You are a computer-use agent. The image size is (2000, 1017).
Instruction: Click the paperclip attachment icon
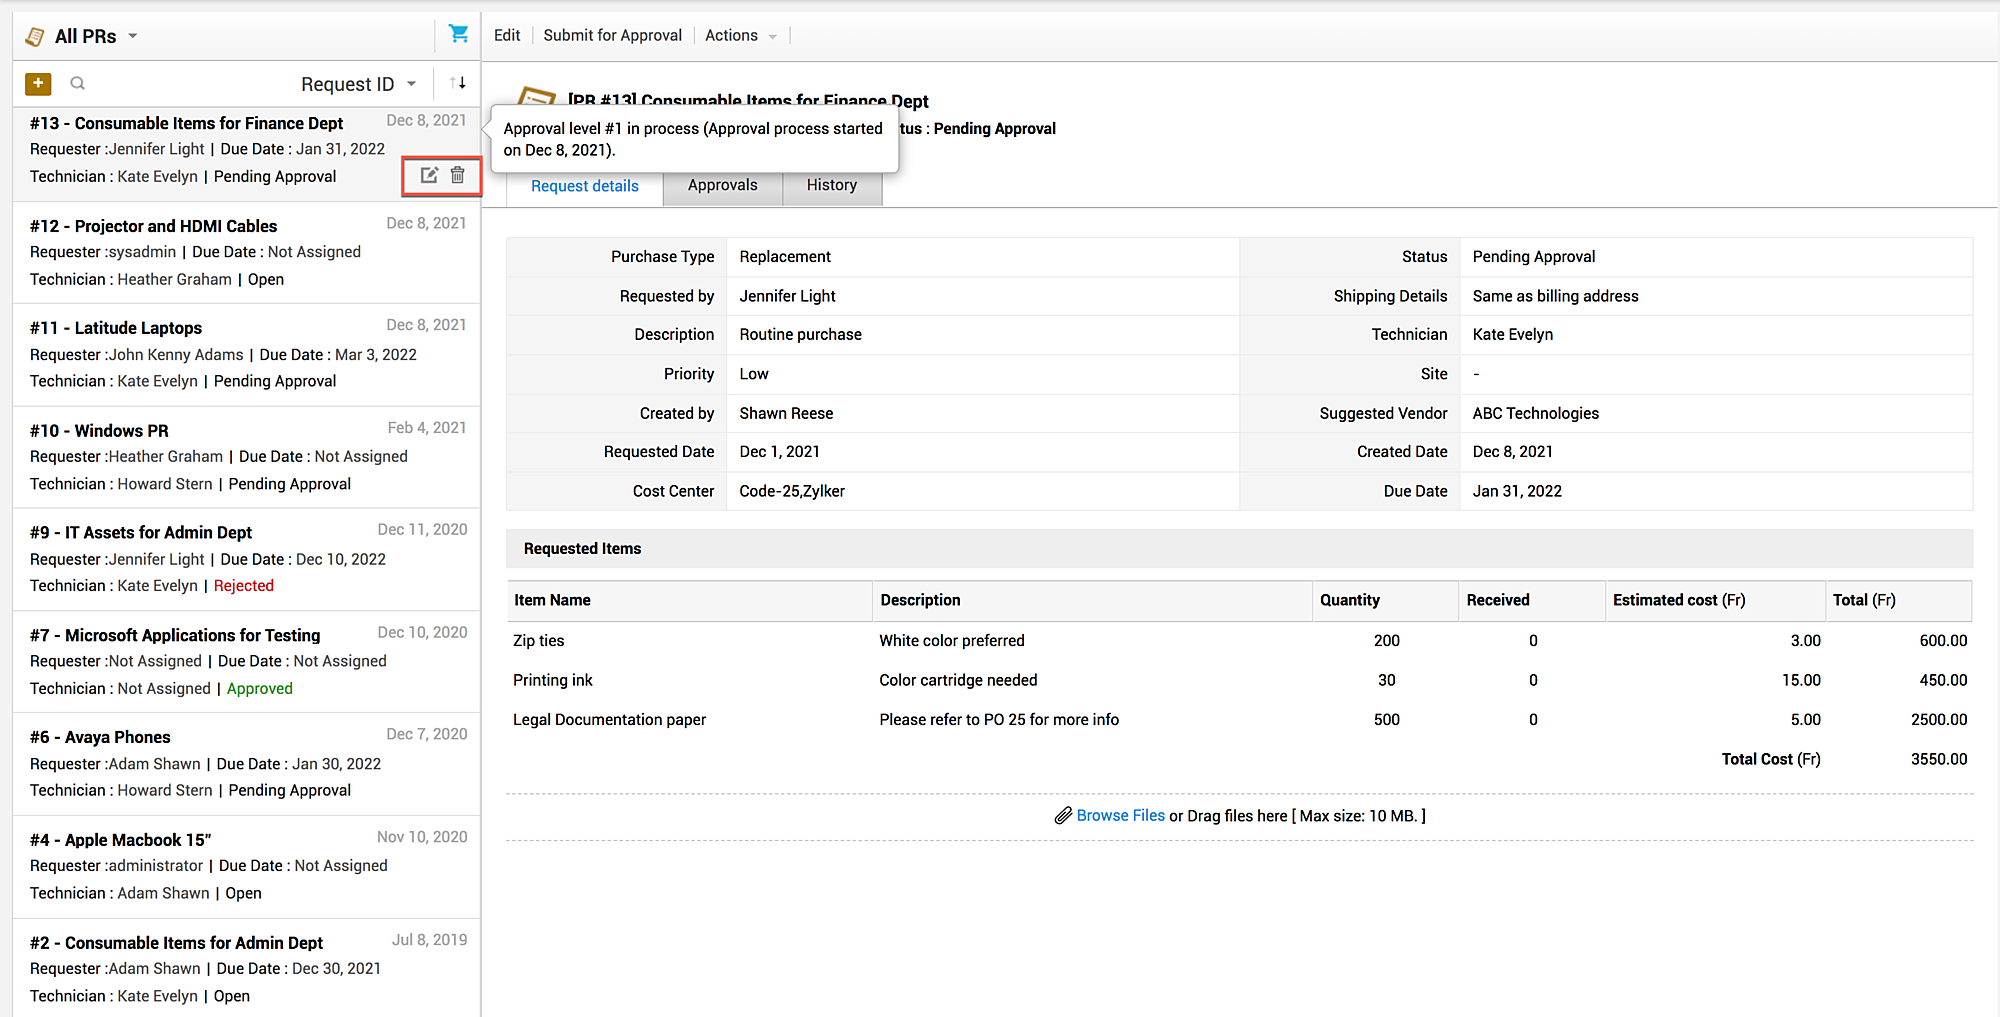tap(1063, 816)
